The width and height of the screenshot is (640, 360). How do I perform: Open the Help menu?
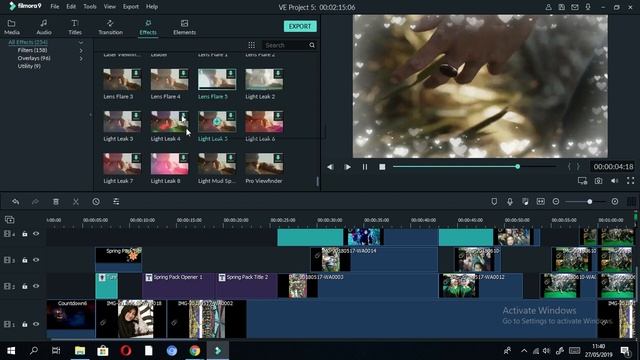click(152, 7)
